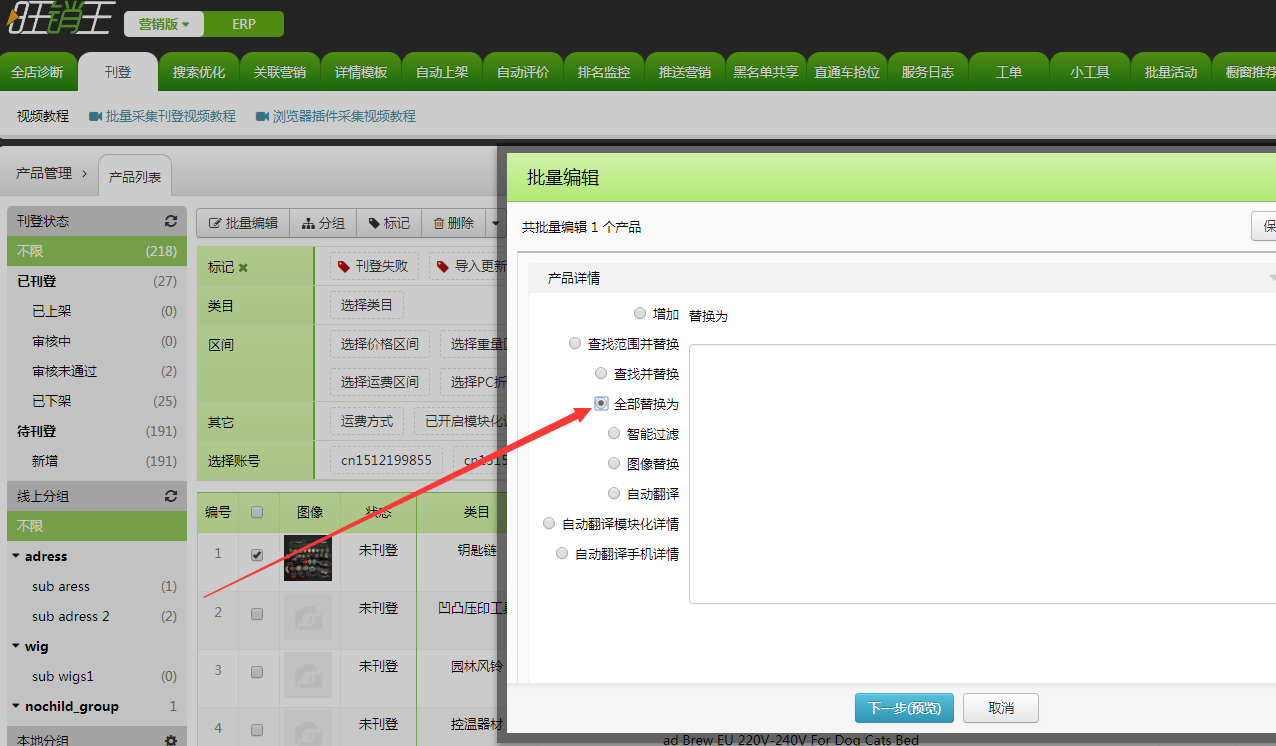Click the 批量采集刊登视频教程 video icon
The width and height of the screenshot is (1276, 746).
point(96,116)
